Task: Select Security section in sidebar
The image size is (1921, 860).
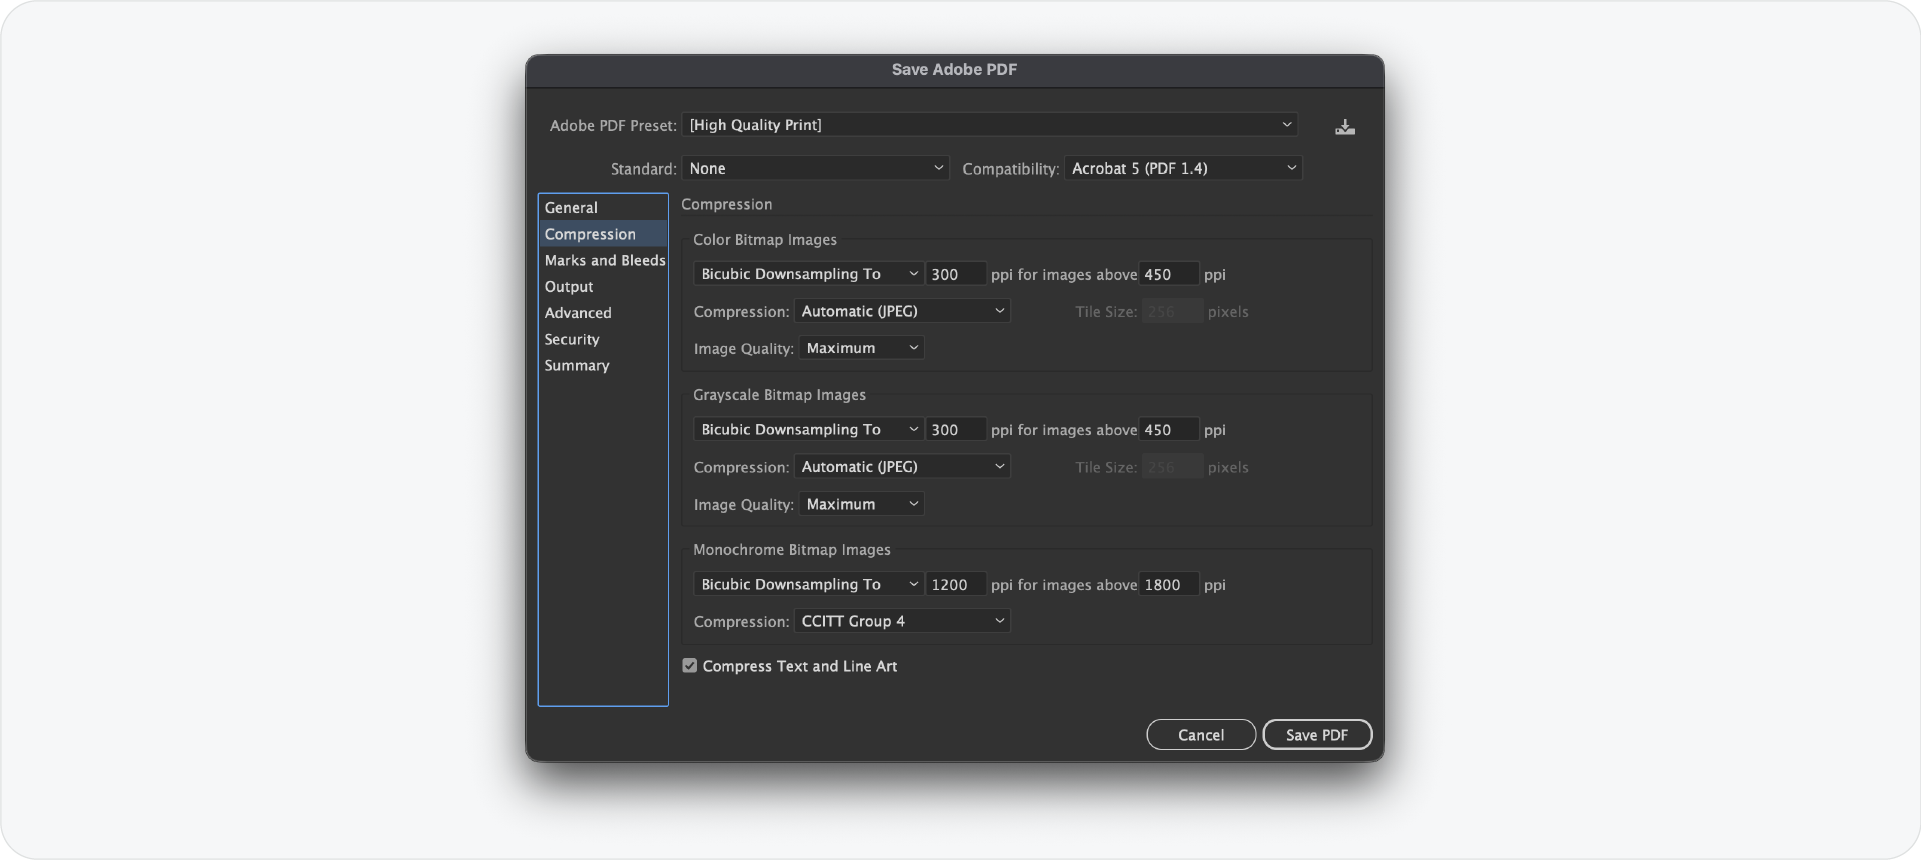Action: click(603, 340)
